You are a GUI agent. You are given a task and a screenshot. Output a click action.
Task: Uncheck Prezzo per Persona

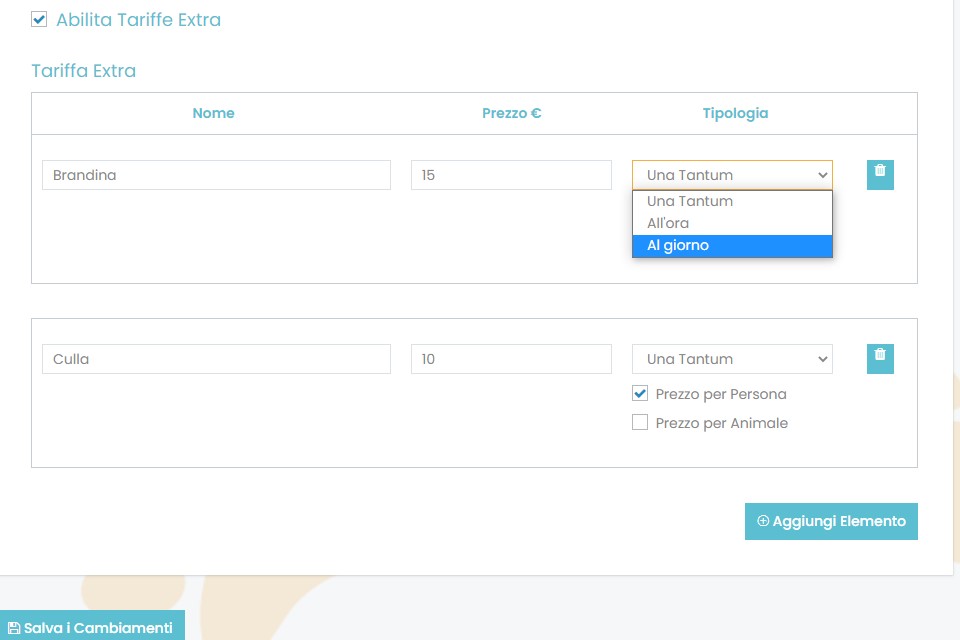click(640, 394)
